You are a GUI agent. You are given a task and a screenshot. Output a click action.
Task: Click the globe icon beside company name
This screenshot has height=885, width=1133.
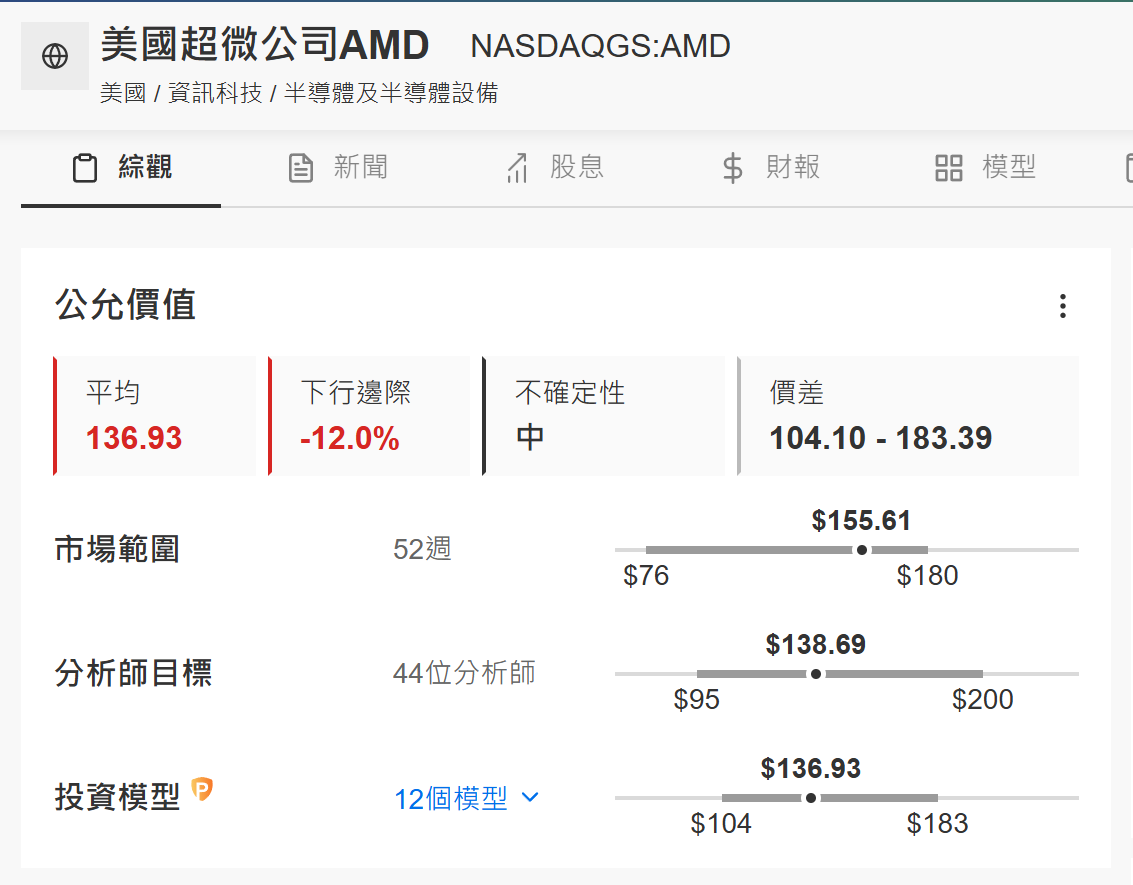[x=55, y=56]
